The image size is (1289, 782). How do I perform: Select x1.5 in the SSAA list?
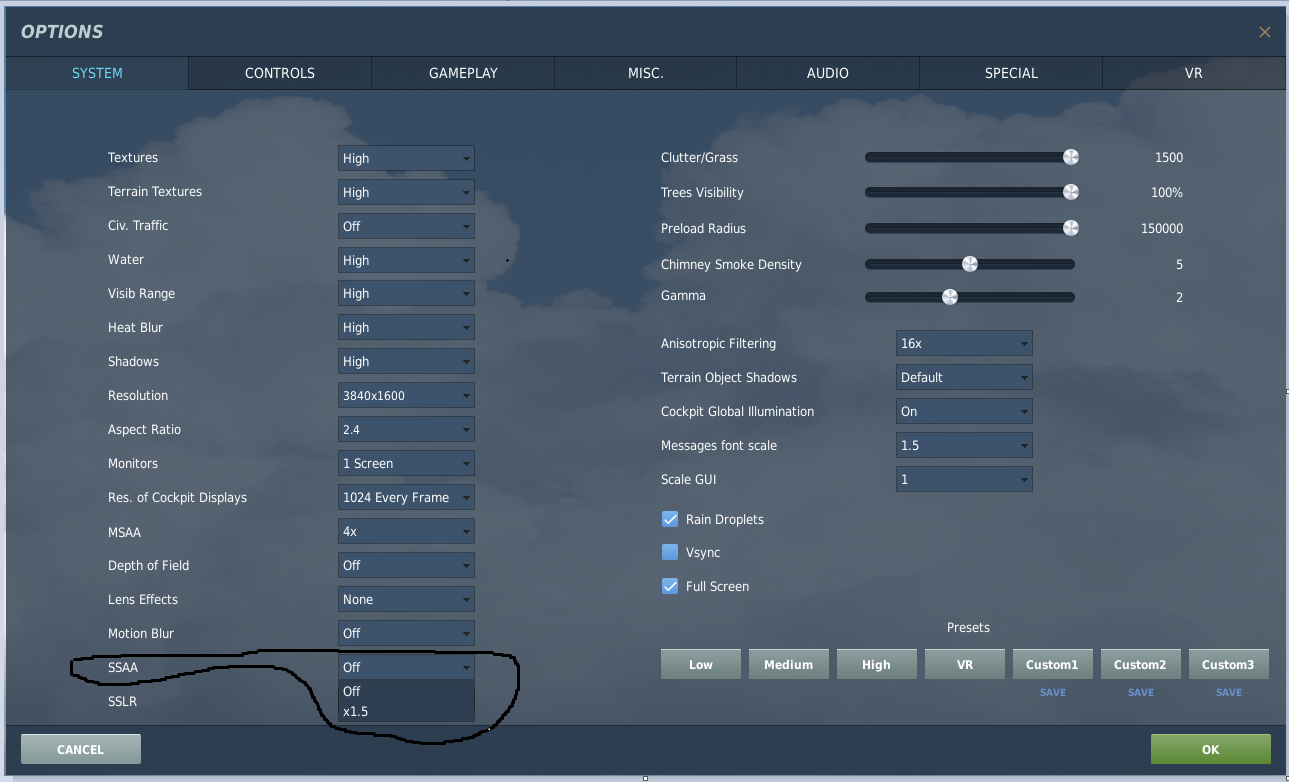406,712
